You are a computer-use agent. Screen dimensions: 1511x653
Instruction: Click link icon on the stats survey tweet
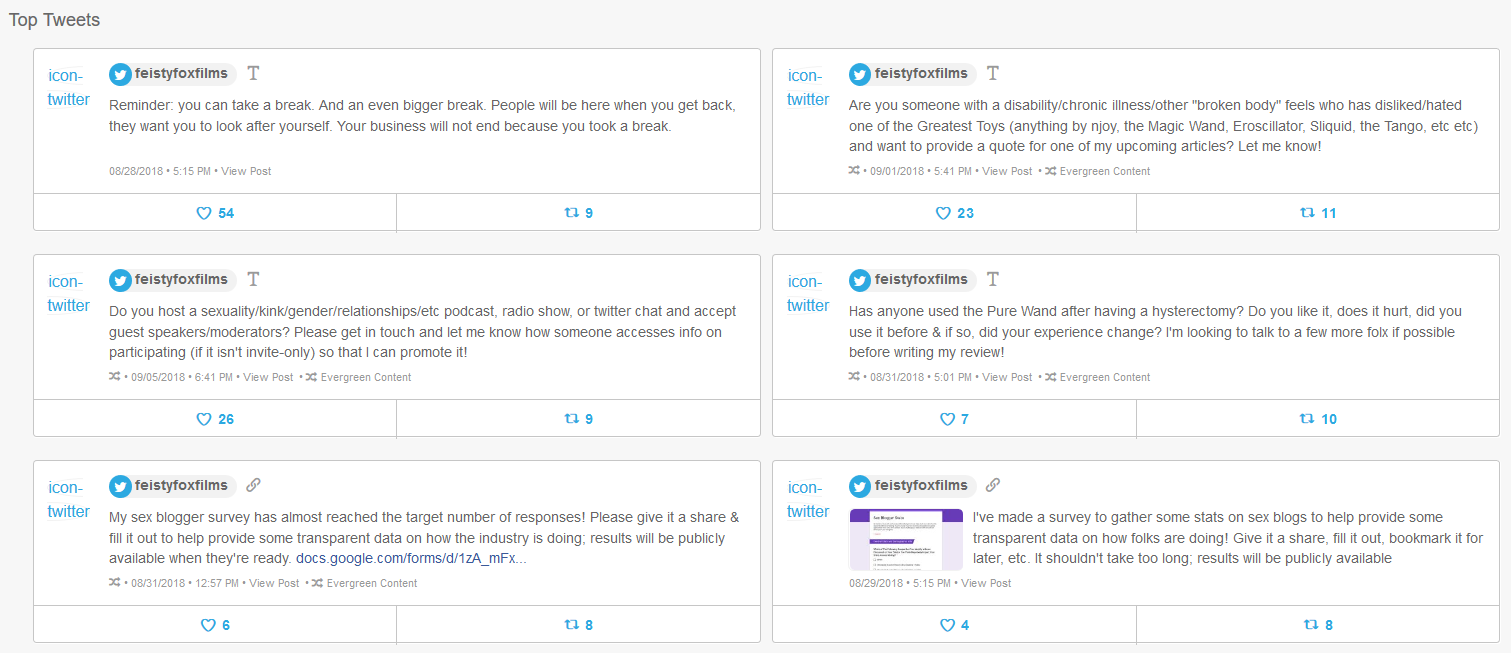[993, 485]
